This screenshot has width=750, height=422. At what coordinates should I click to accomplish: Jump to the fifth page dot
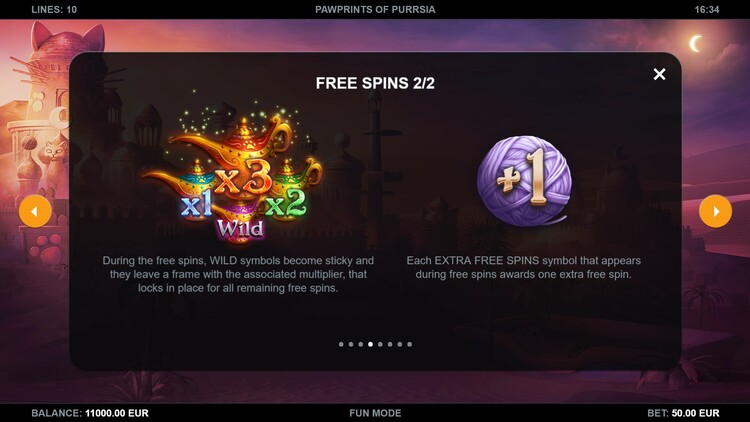click(x=380, y=344)
